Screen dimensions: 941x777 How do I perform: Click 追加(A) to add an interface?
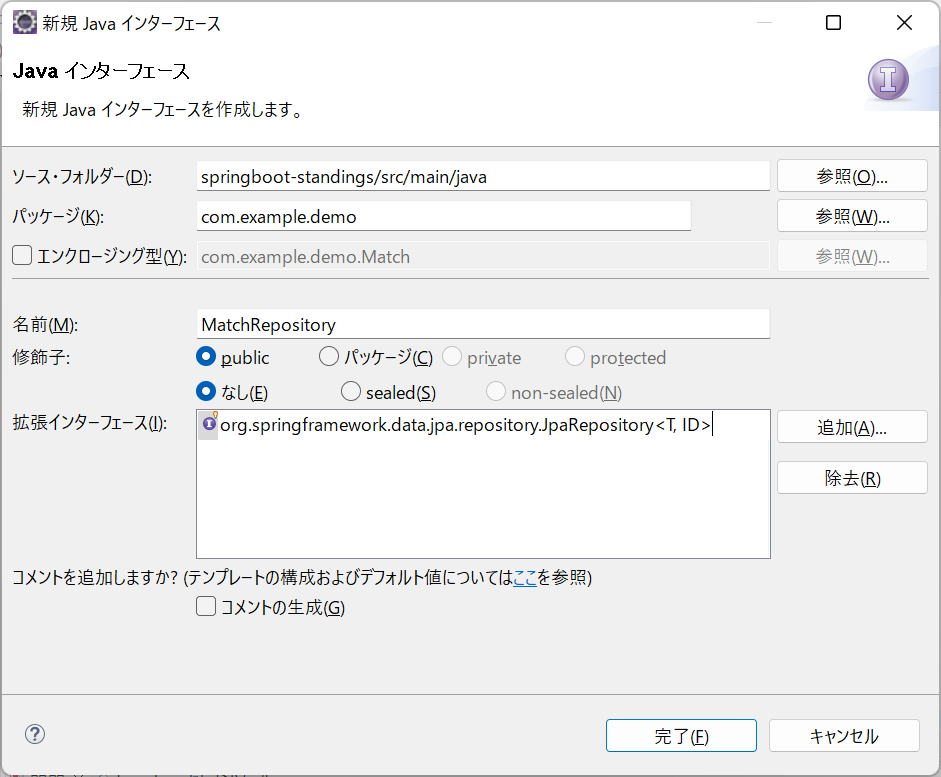(851, 427)
